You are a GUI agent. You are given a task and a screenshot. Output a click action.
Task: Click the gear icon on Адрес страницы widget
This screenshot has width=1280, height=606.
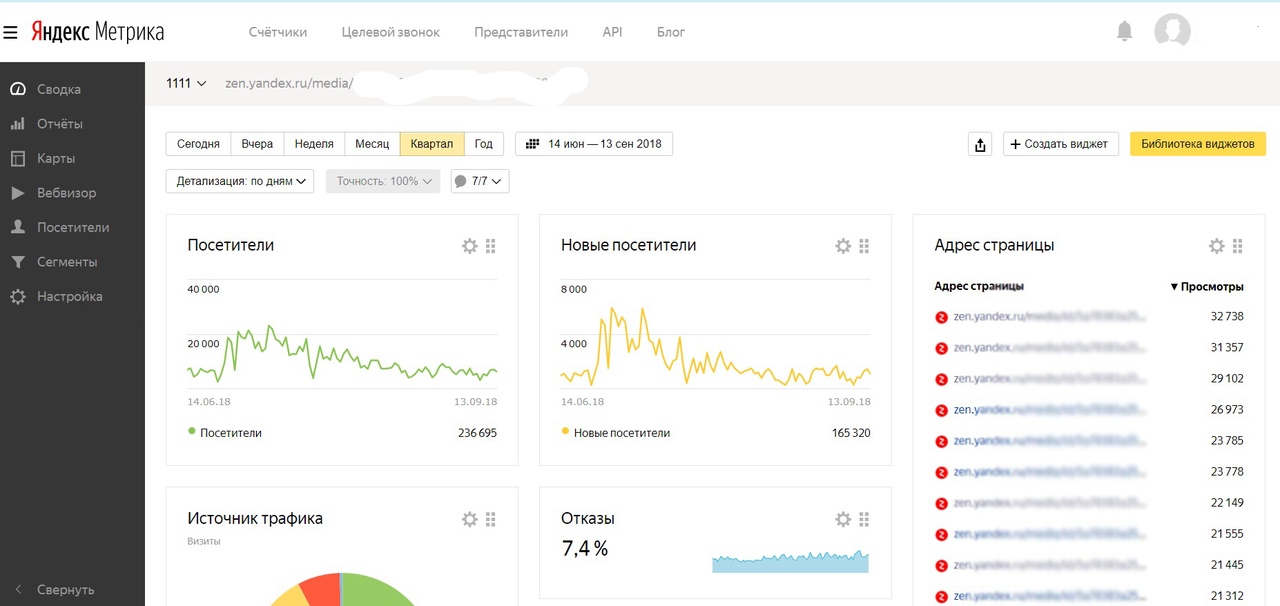(1216, 246)
